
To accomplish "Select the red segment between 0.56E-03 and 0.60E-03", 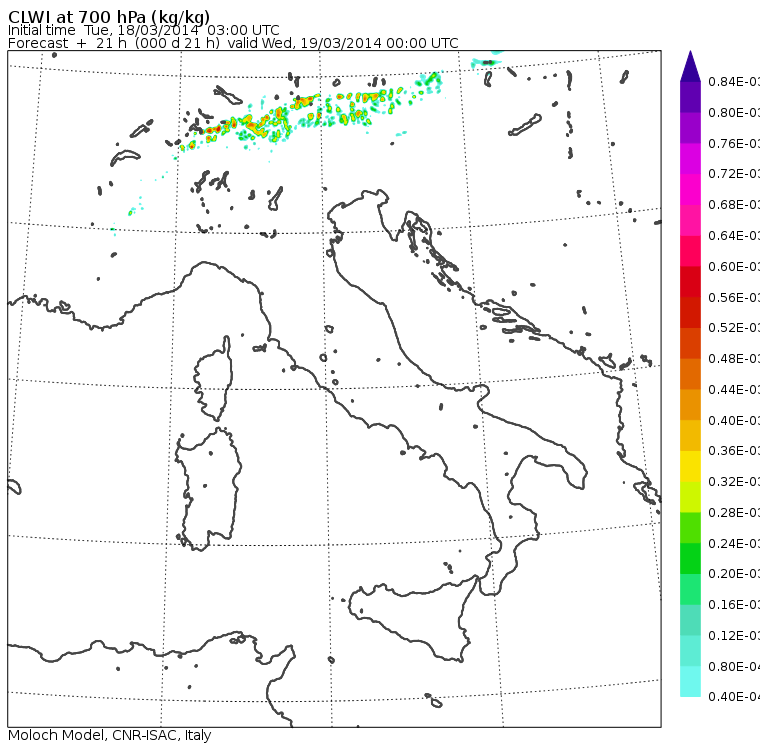I will click(x=690, y=282).
